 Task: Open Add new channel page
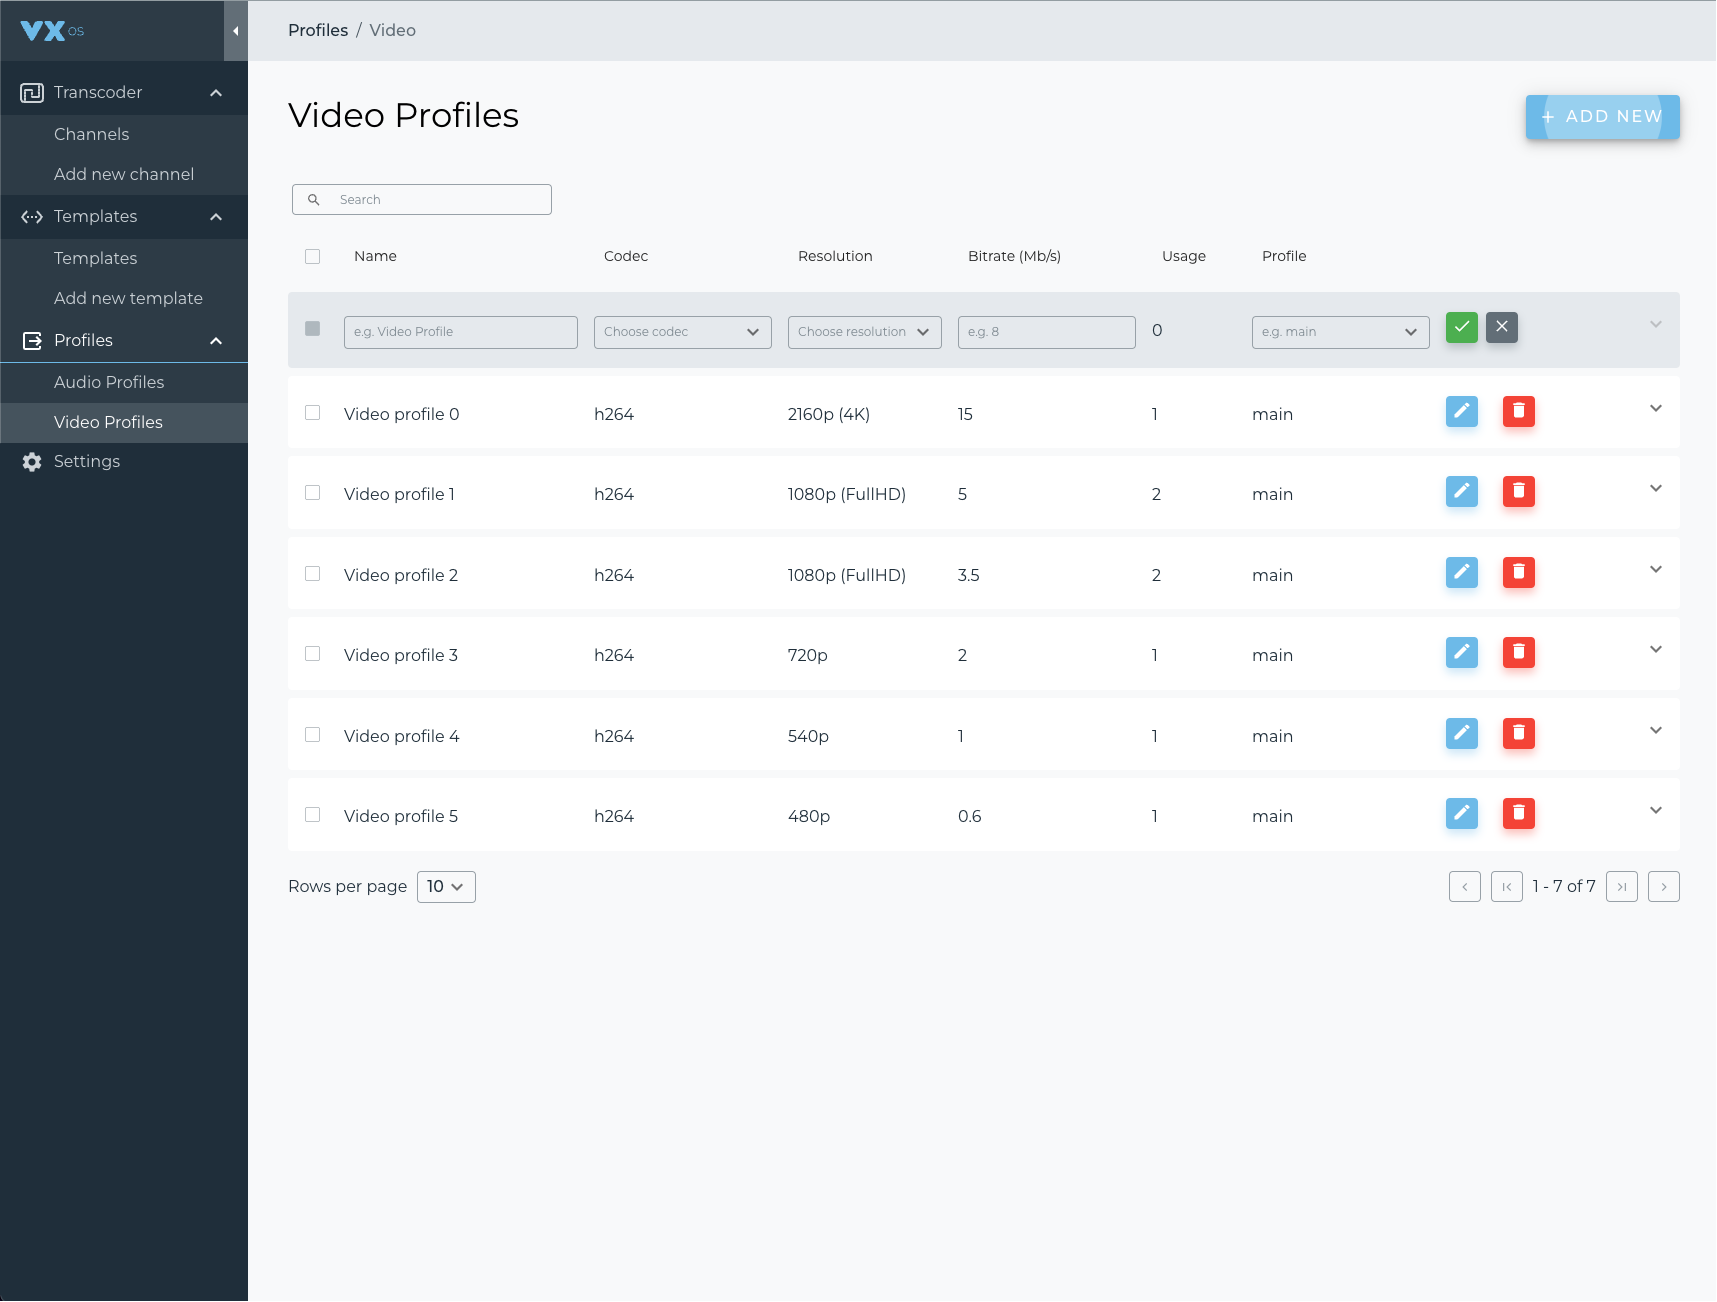point(124,175)
